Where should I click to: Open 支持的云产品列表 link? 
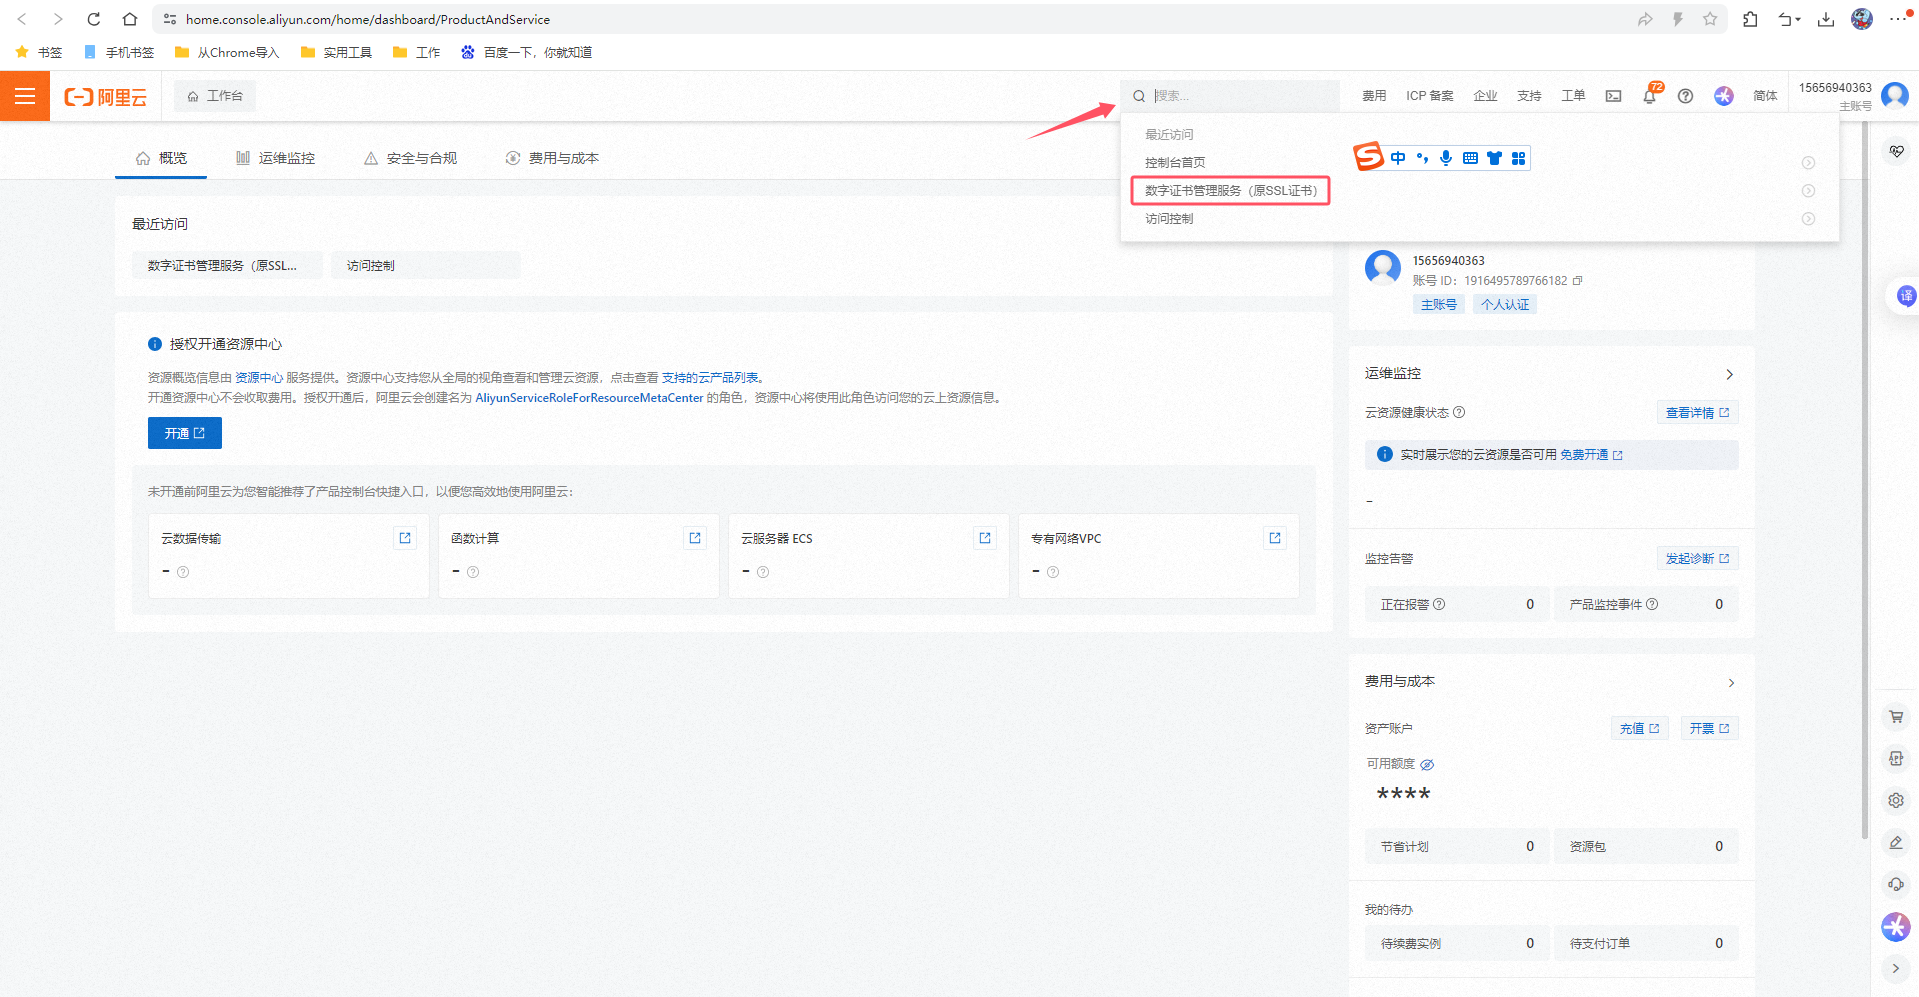click(710, 377)
